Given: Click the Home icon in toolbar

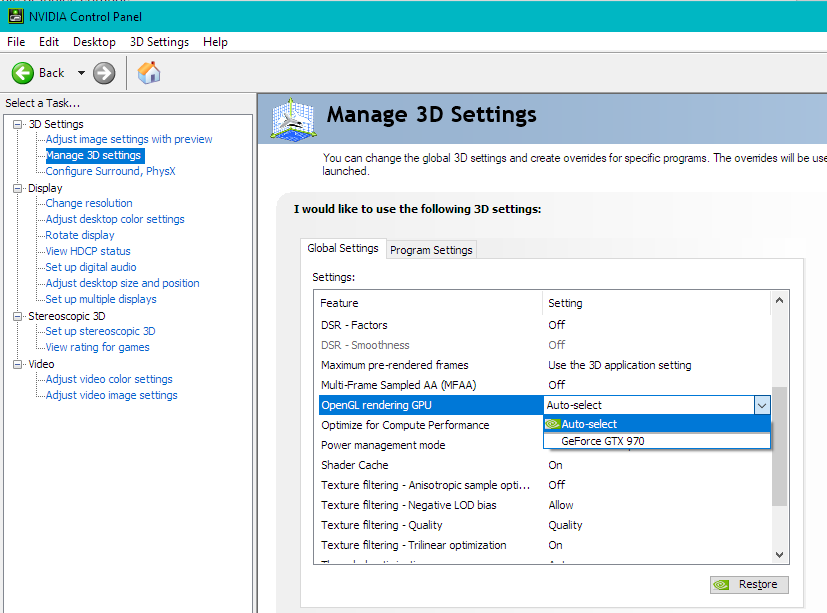Looking at the screenshot, I should click(149, 72).
